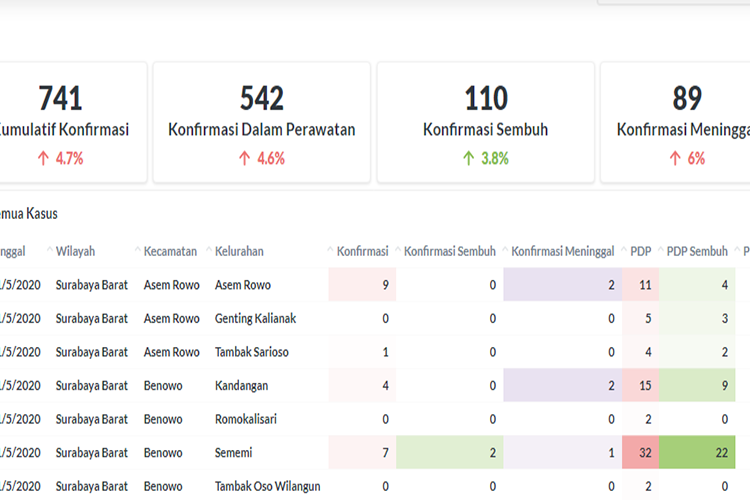Click the 'Konfirmasi Sembuh' card label
The width and height of the screenshot is (750, 500).
[485, 130]
